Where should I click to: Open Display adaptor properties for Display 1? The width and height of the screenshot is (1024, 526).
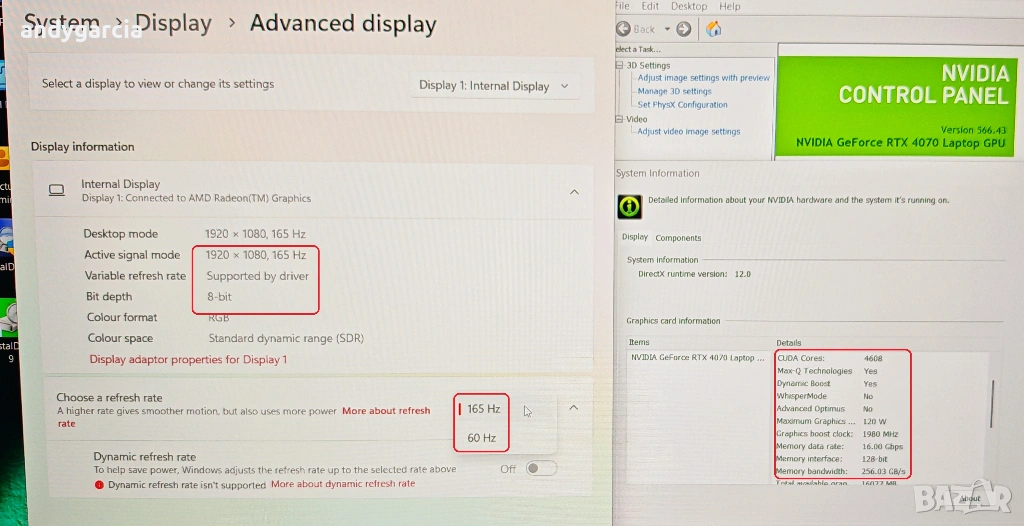pyautogui.click(x=188, y=359)
